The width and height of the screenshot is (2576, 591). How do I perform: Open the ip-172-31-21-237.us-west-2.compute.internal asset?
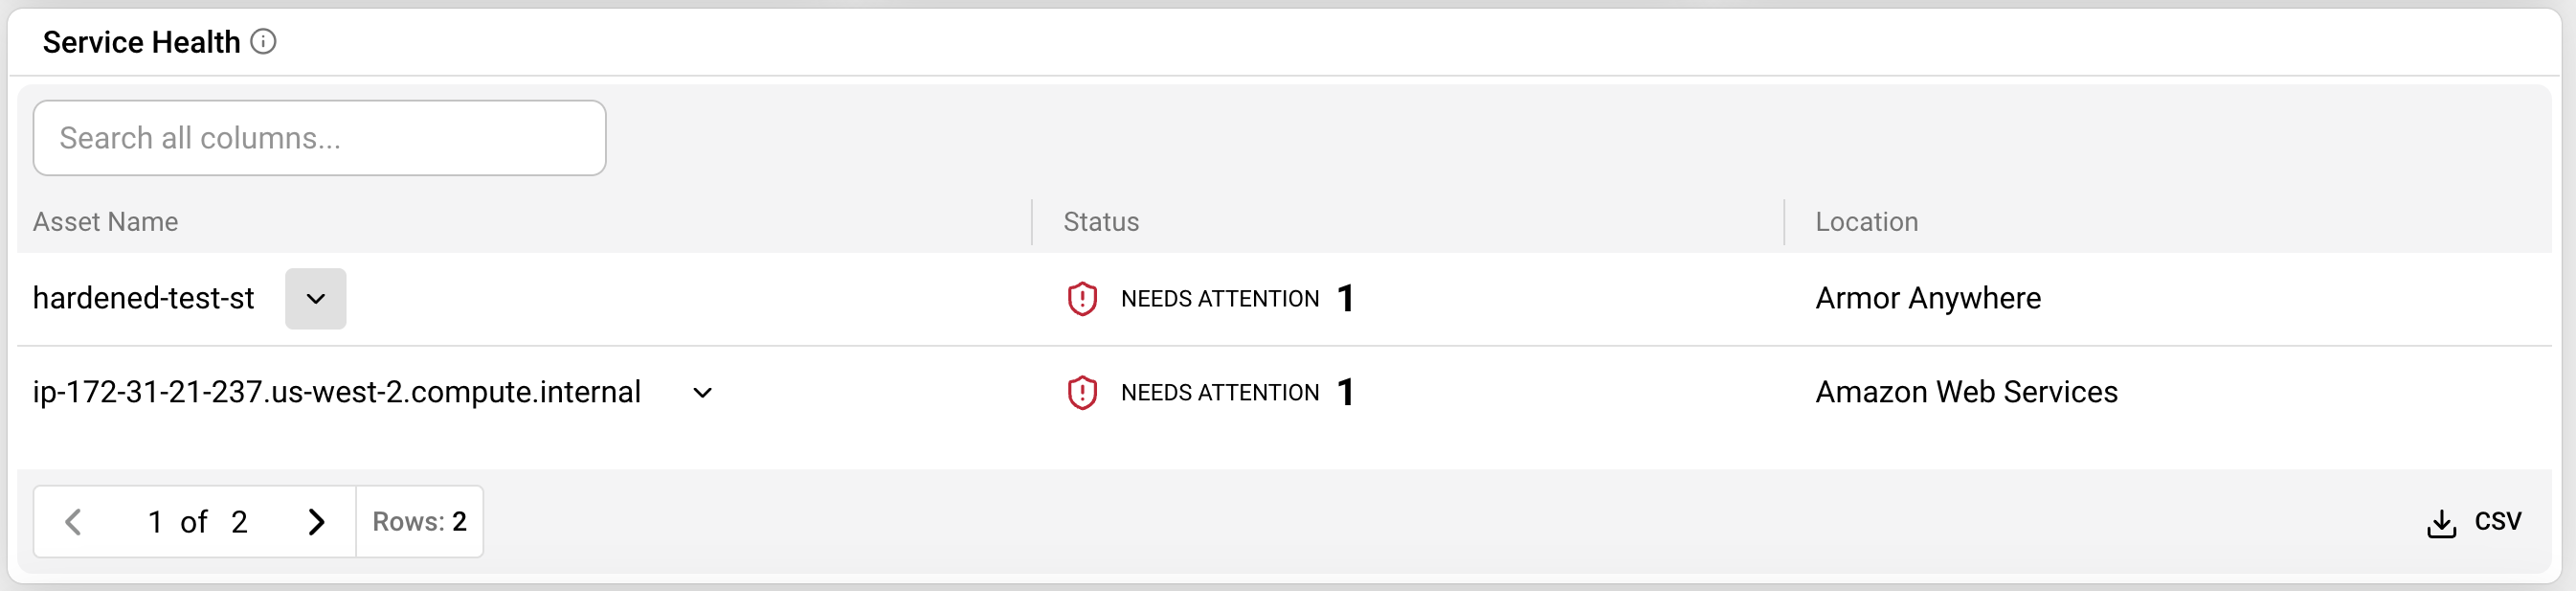[x=336, y=392]
